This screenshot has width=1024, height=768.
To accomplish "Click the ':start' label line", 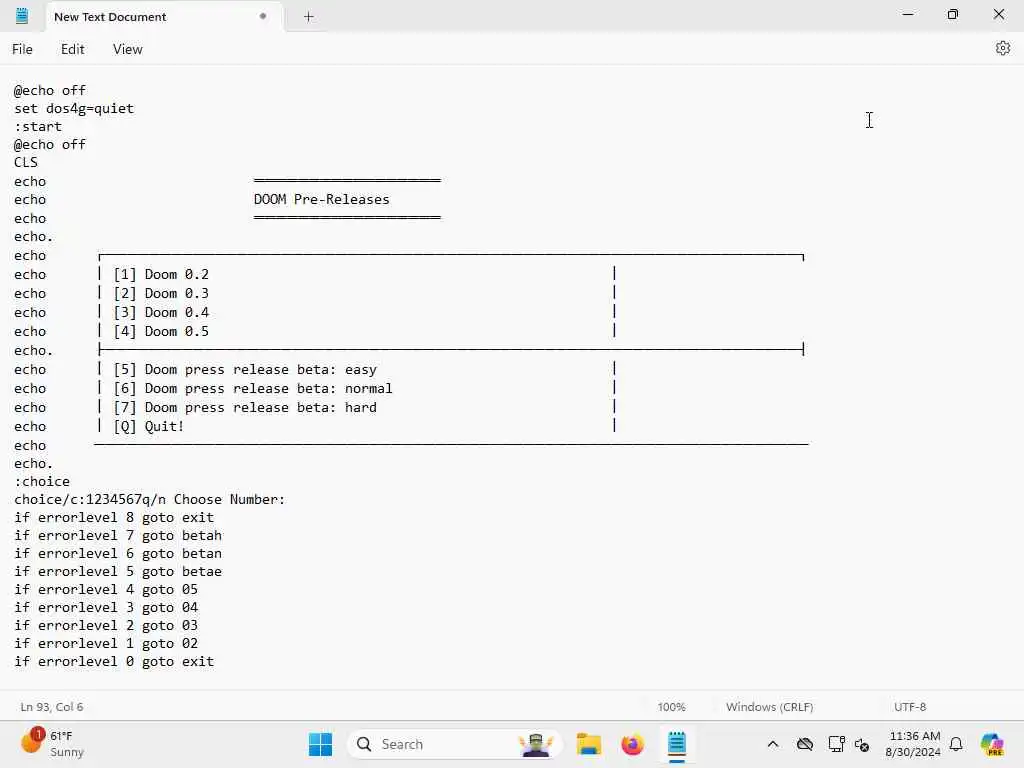I will click(x=38, y=127).
